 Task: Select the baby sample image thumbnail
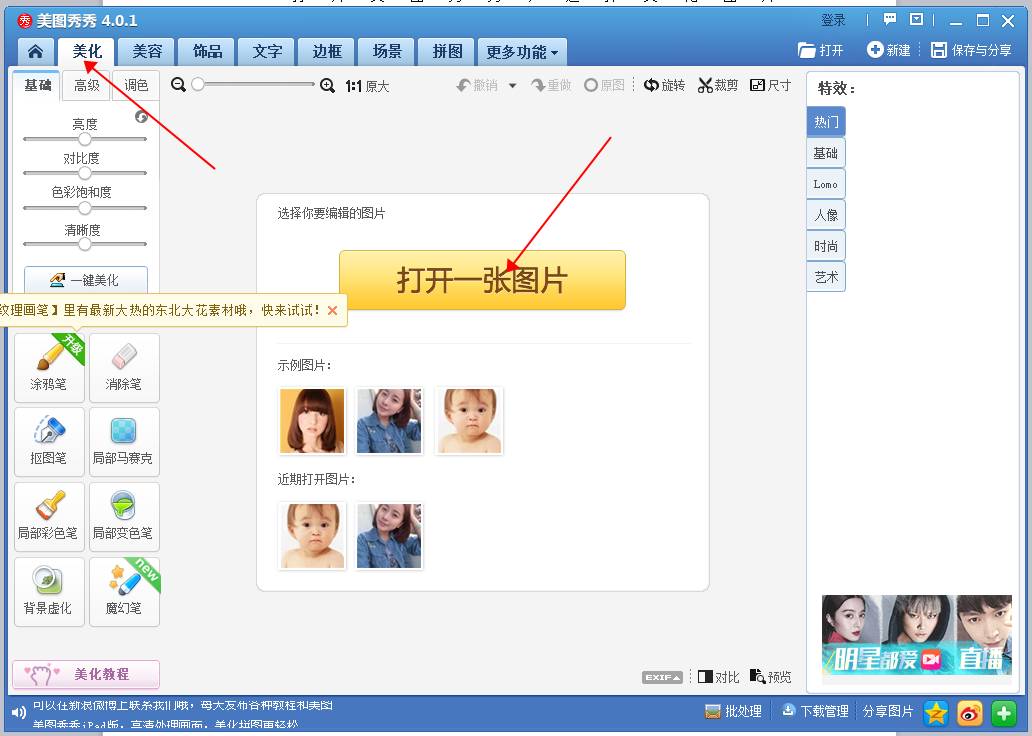pyautogui.click(x=468, y=420)
